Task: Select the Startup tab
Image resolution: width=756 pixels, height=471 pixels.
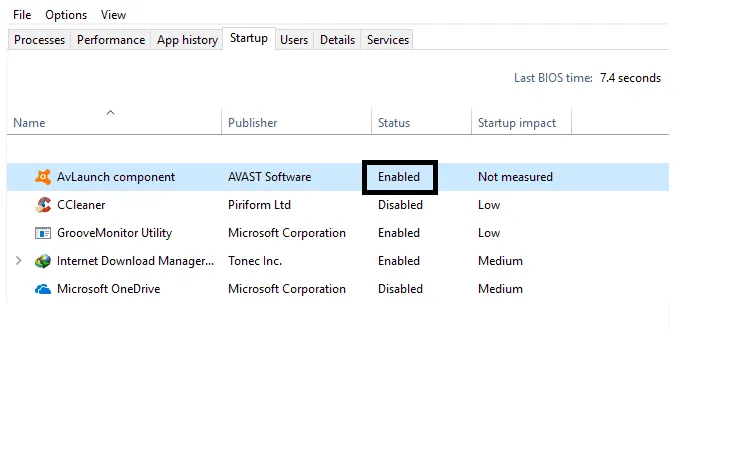Action: point(249,38)
